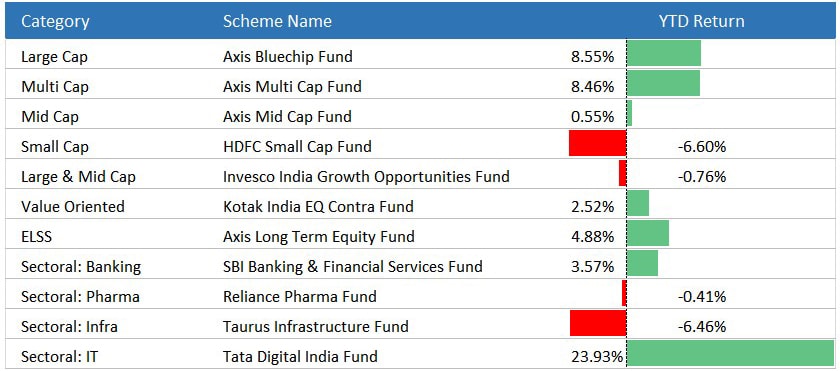Select the Value Oriented category cell
840x371 pixels.
(x=72, y=207)
